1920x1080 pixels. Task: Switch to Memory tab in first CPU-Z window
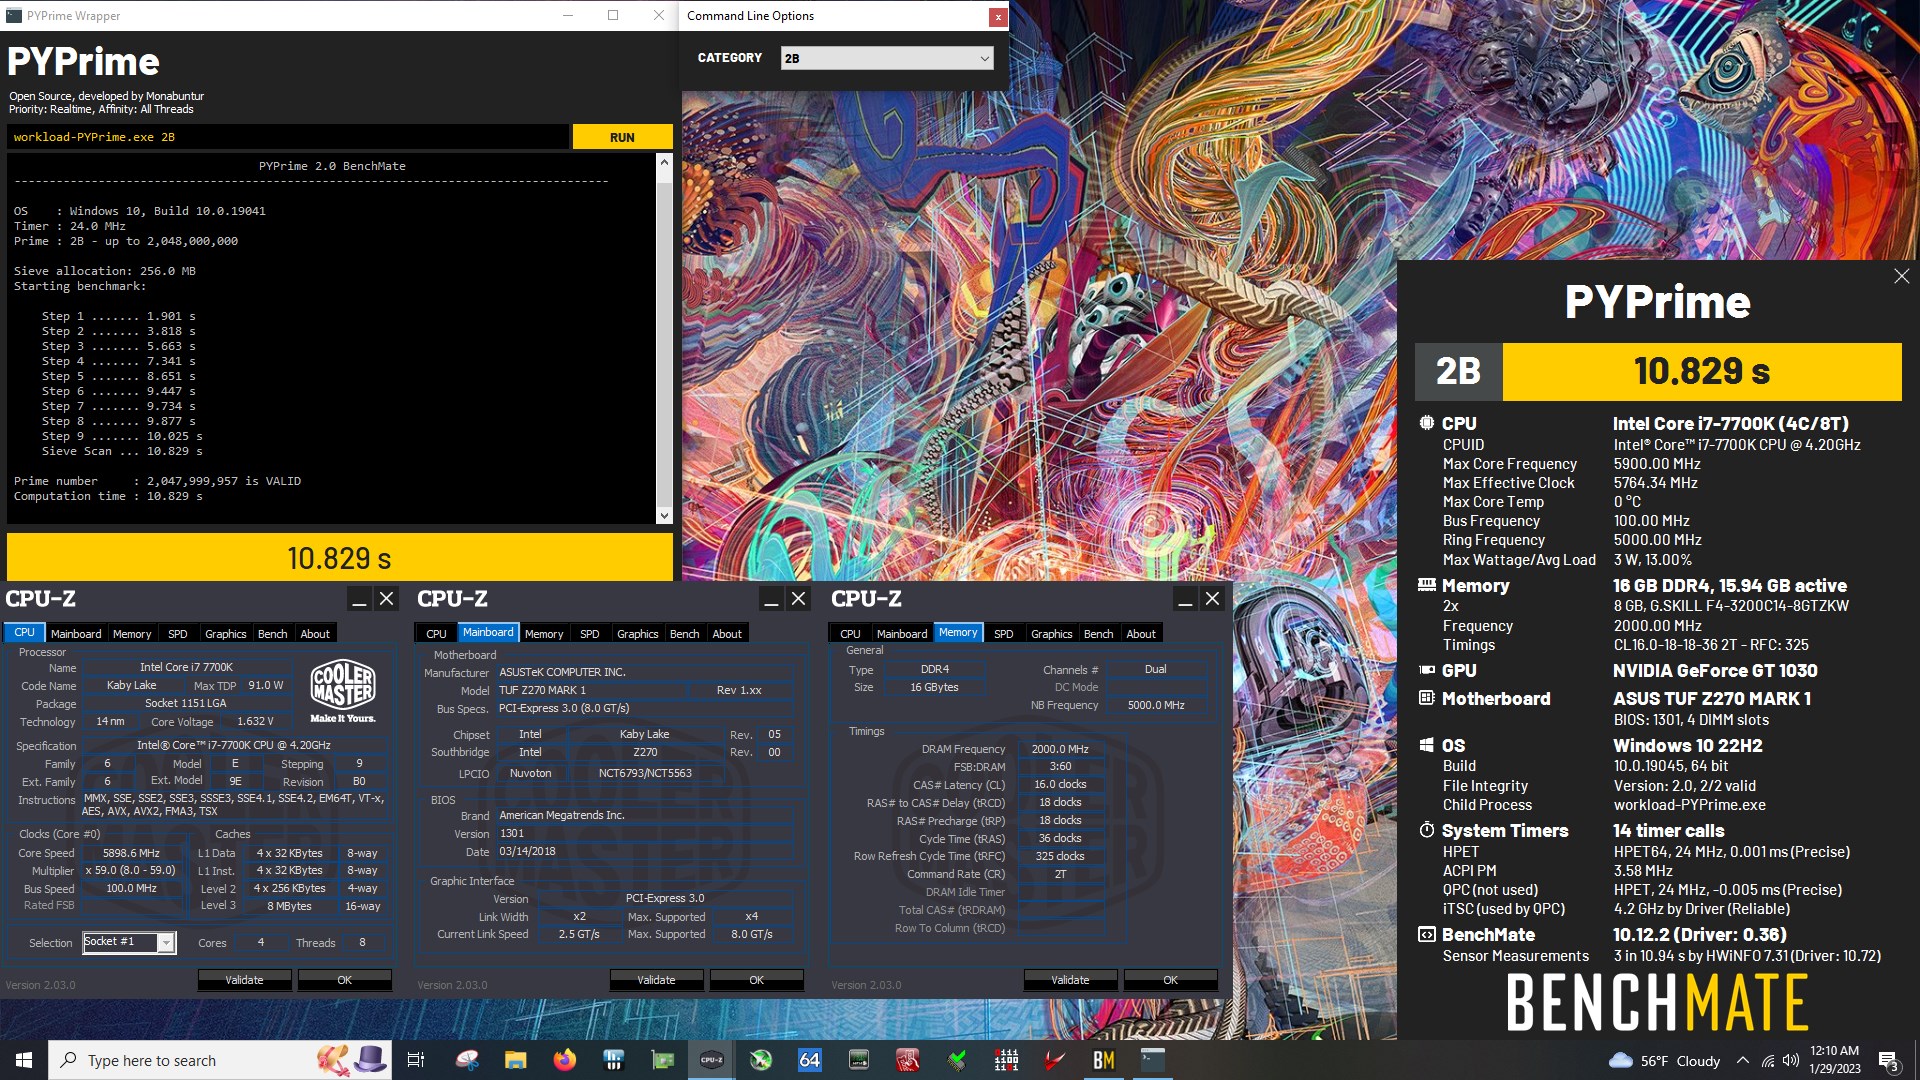132,634
